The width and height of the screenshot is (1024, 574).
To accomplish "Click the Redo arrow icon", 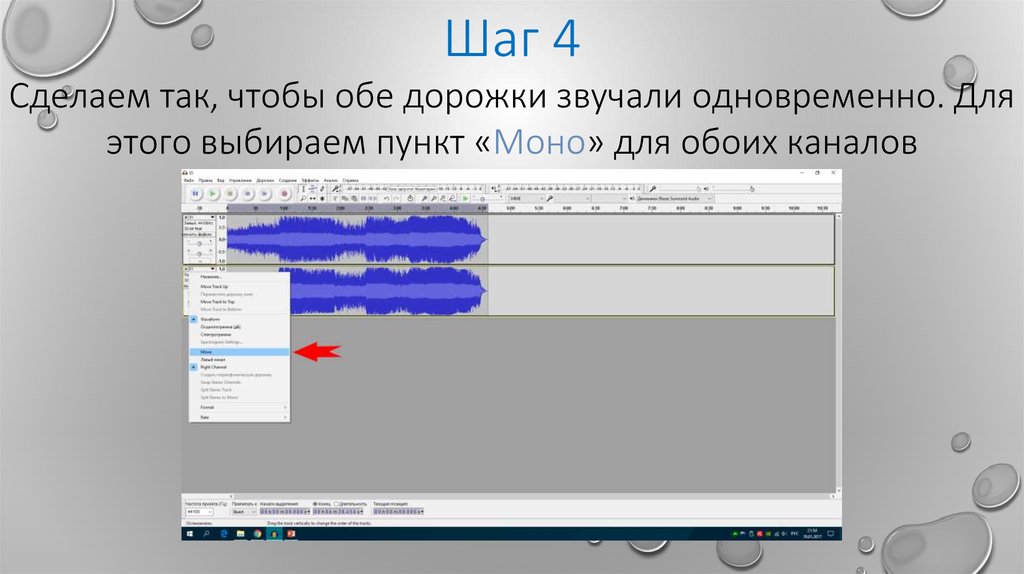I will click(x=396, y=199).
